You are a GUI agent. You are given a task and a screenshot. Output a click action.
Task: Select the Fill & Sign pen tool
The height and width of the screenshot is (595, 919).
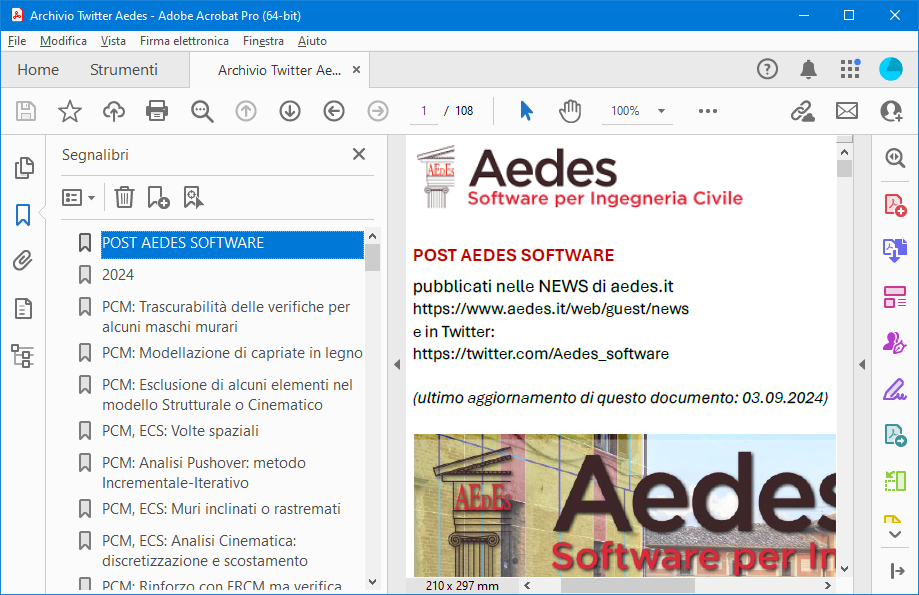click(x=893, y=388)
